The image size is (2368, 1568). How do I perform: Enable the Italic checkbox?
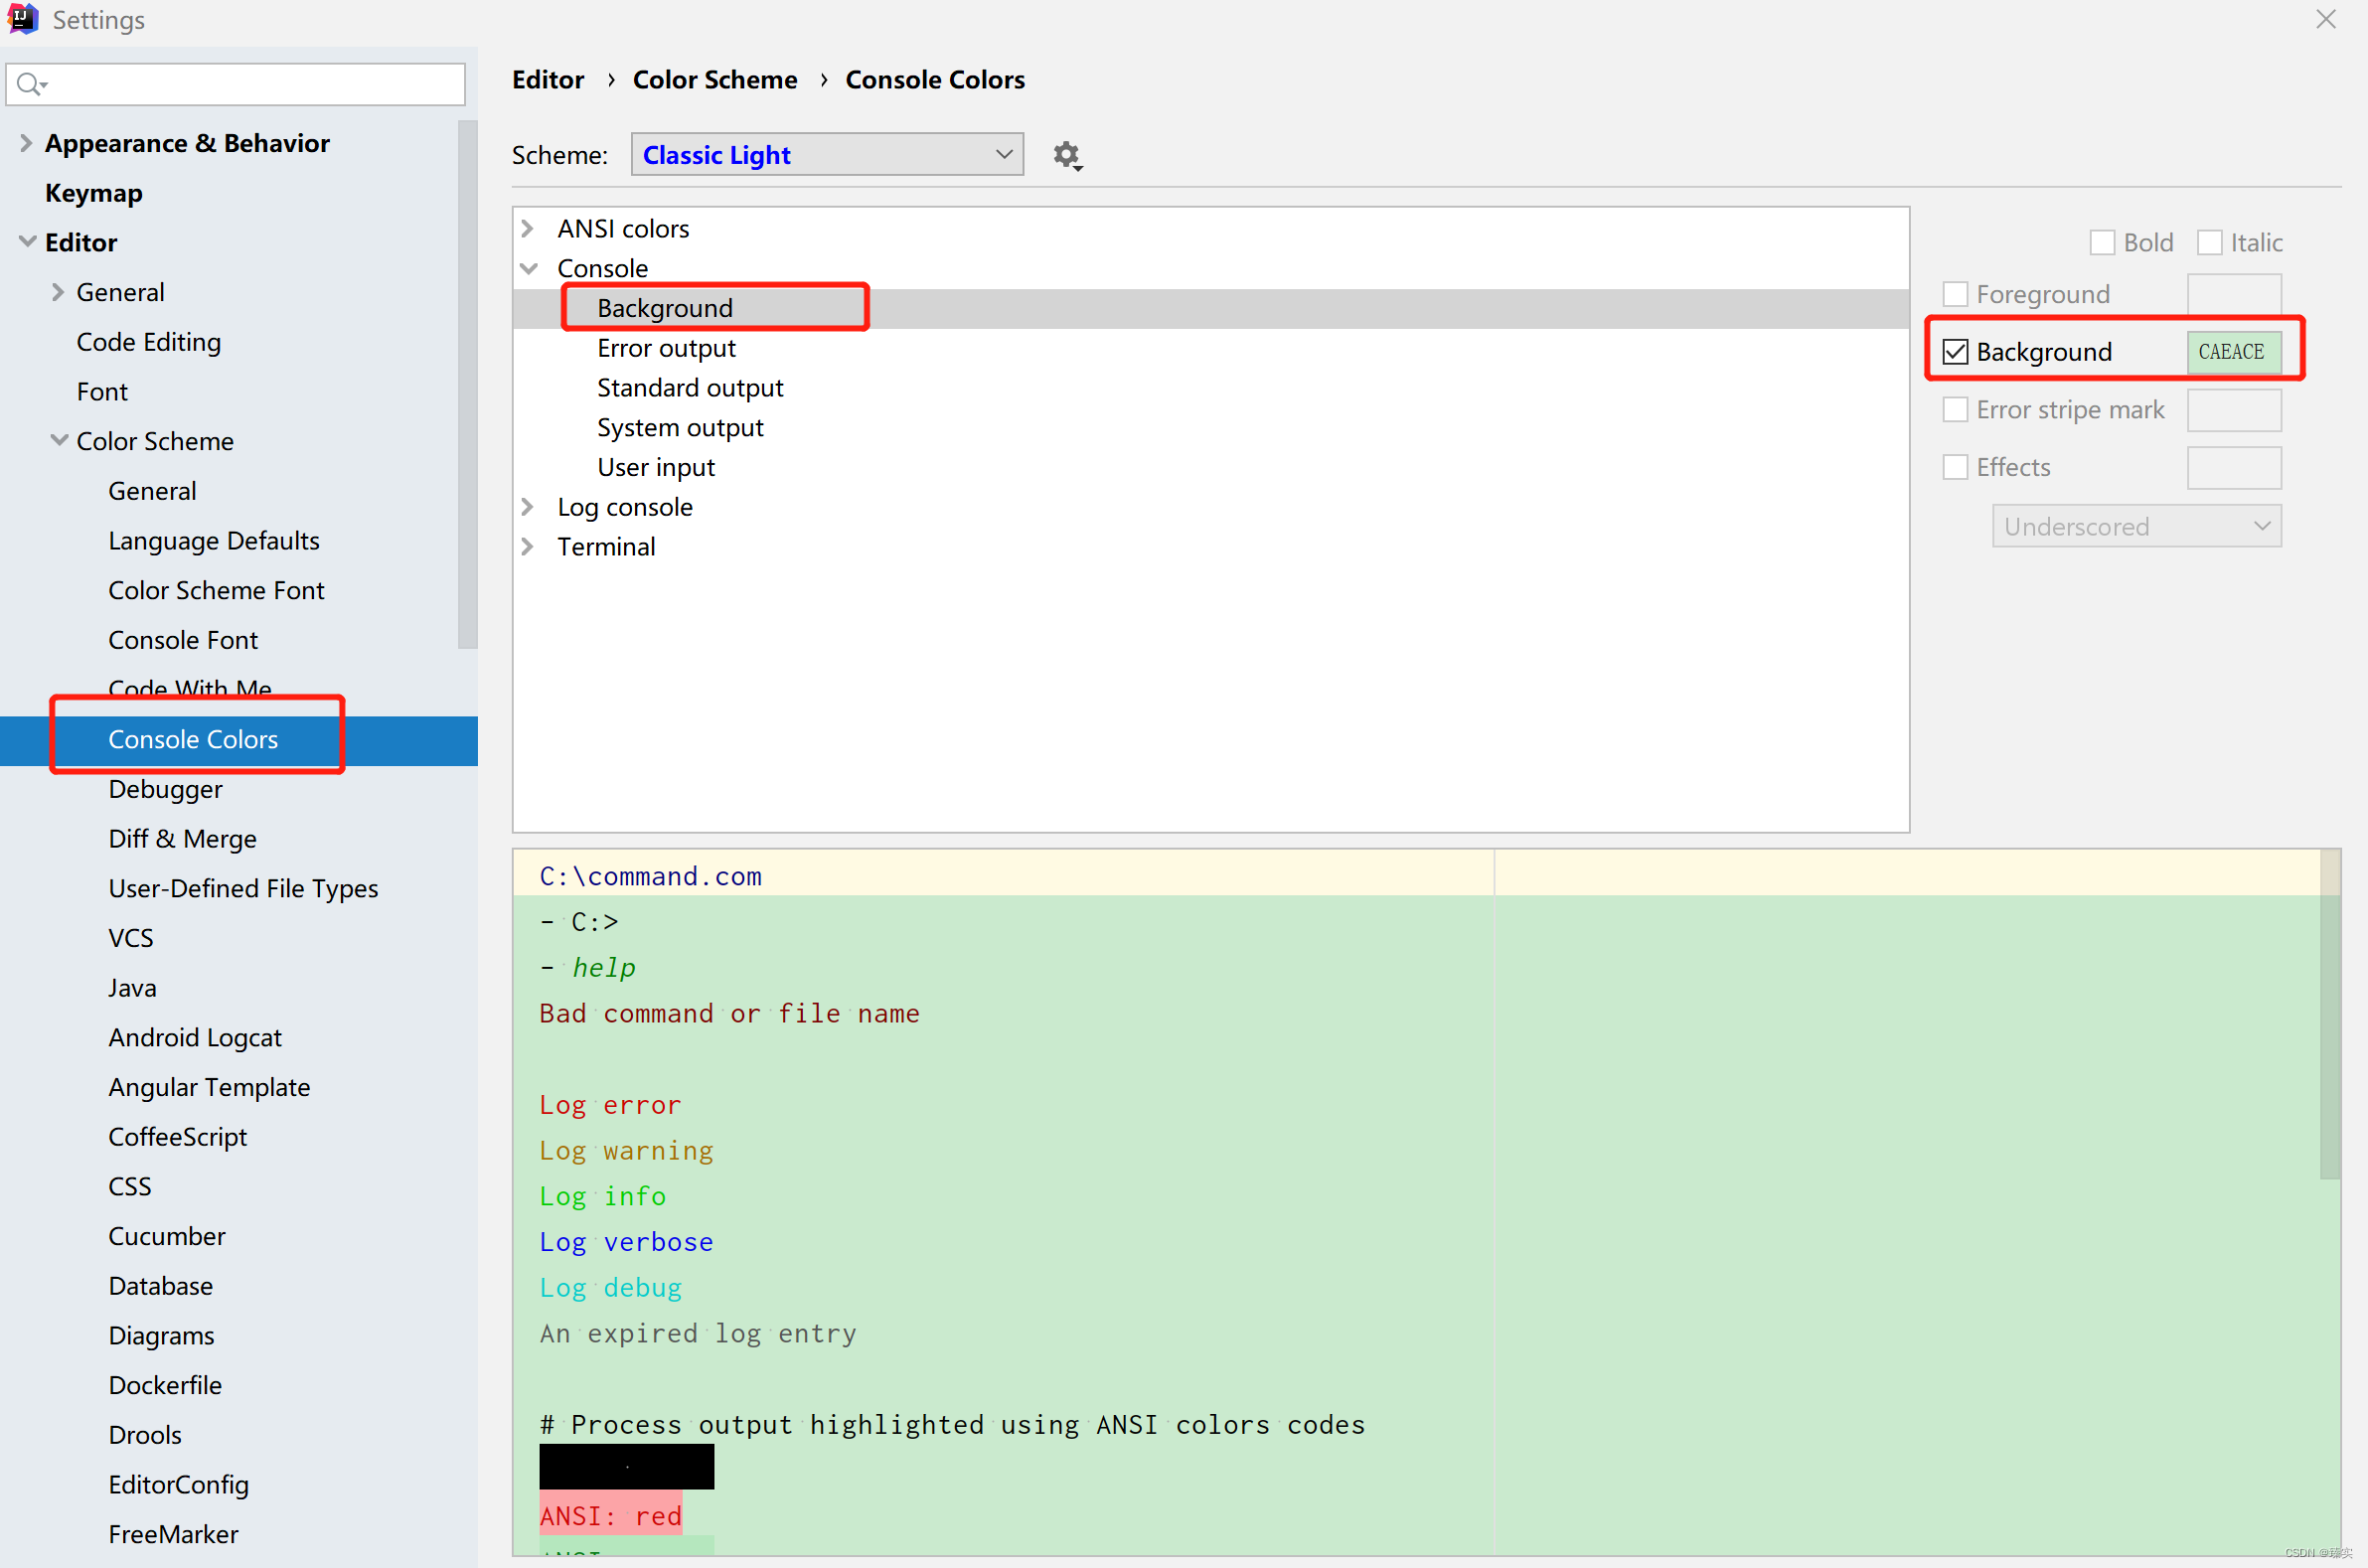click(2208, 243)
